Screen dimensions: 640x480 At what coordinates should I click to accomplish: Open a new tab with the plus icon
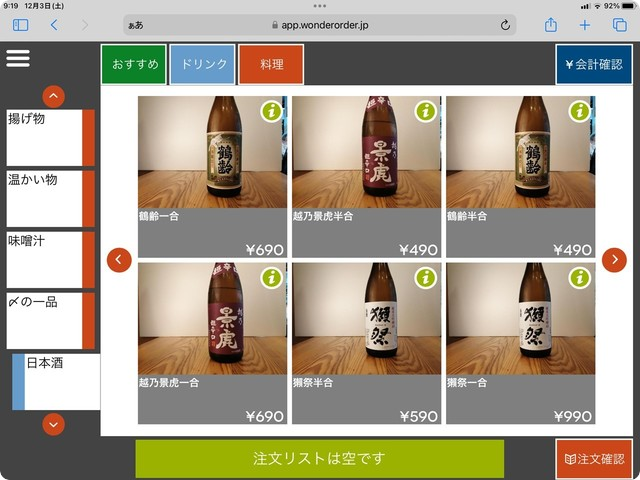pyautogui.click(x=585, y=25)
